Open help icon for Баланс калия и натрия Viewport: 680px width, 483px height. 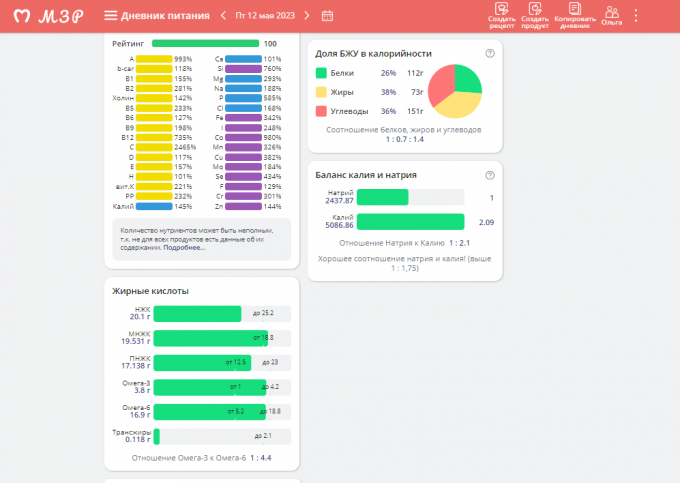coord(489,175)
